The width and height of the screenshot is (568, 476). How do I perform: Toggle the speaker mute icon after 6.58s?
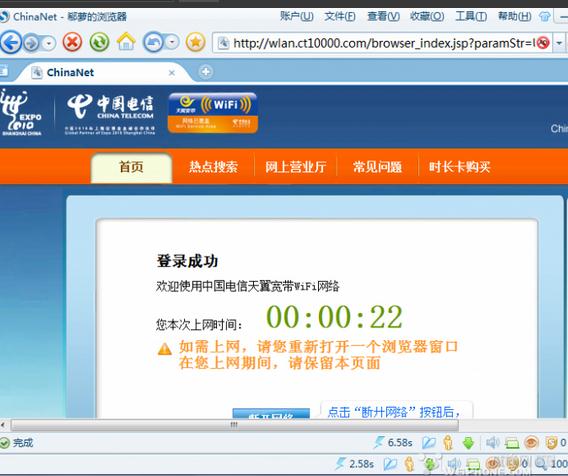[492, 443]
